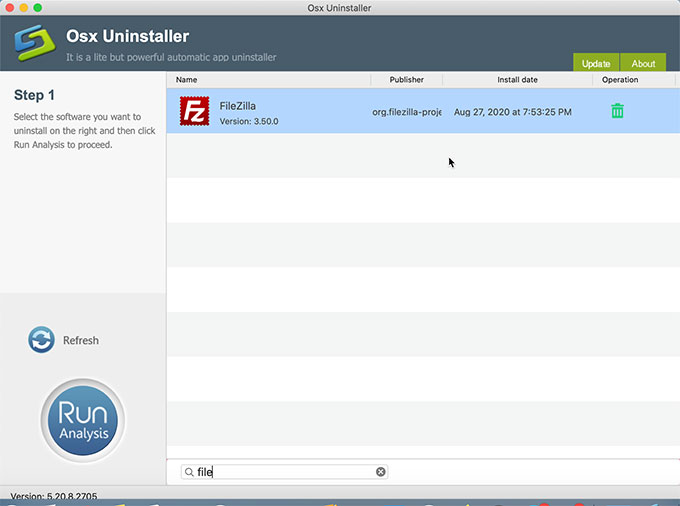Sort by the Name column header
The height and width of the screenshot is (506, 680).
(186, 80)
